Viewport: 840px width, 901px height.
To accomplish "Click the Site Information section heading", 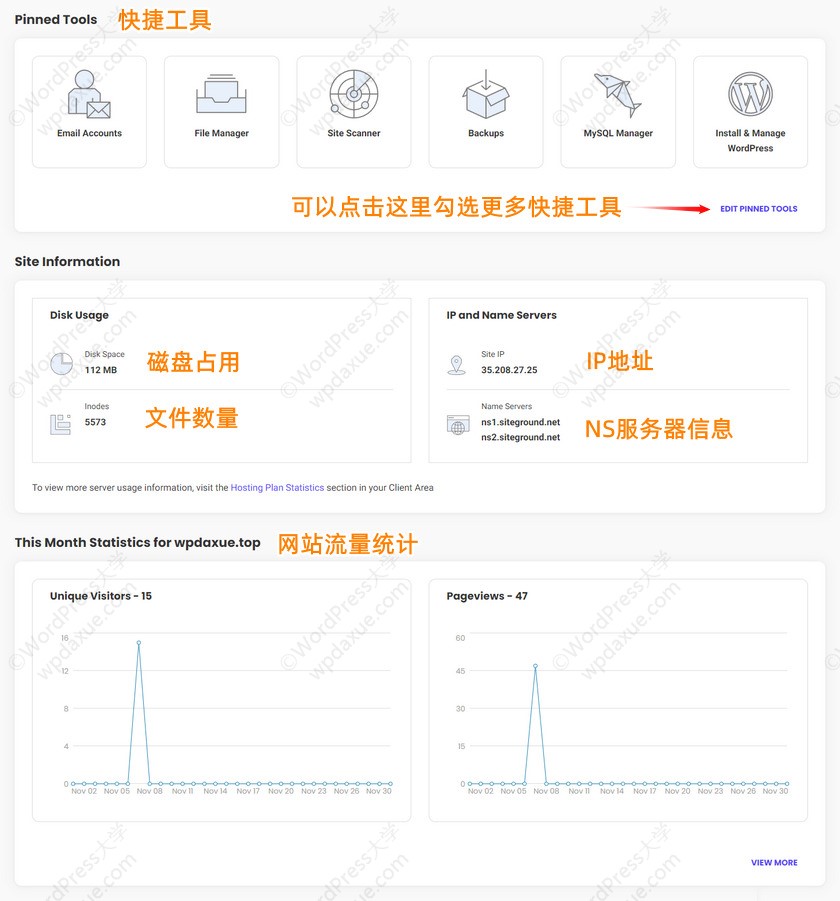I will click(67, 261).
